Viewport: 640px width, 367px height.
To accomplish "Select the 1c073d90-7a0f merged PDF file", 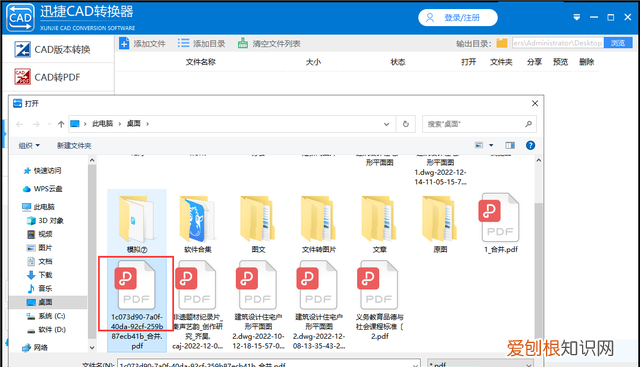I will [137, 305].
